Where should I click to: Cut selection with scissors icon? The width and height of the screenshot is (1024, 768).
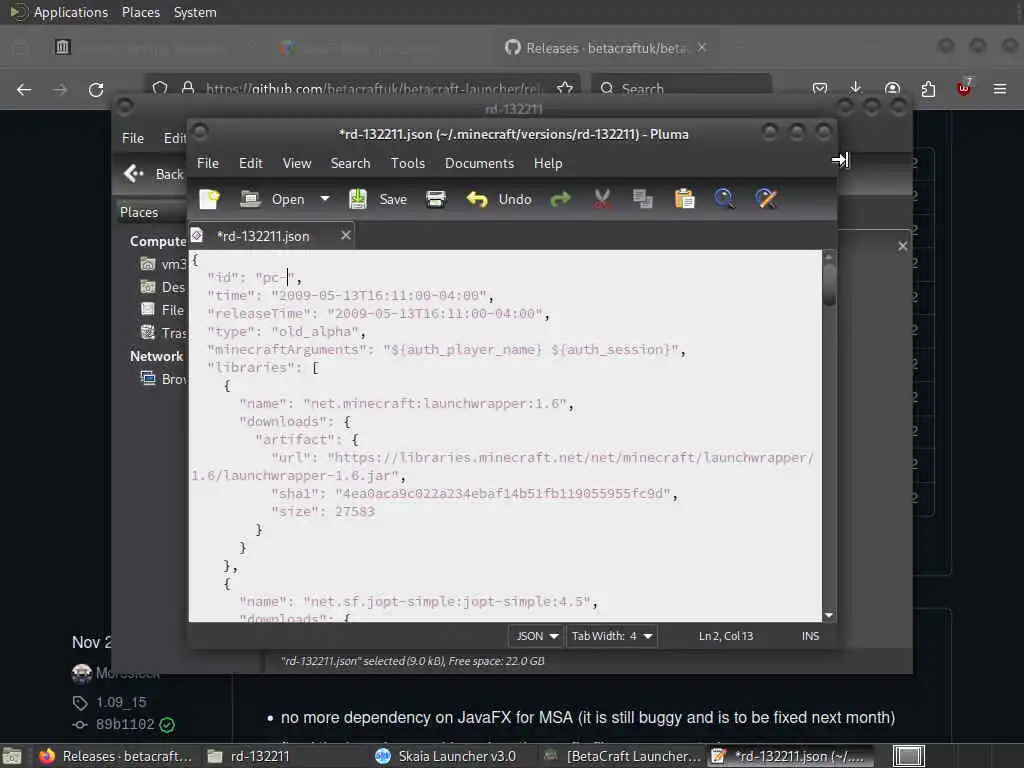(601, 199)
